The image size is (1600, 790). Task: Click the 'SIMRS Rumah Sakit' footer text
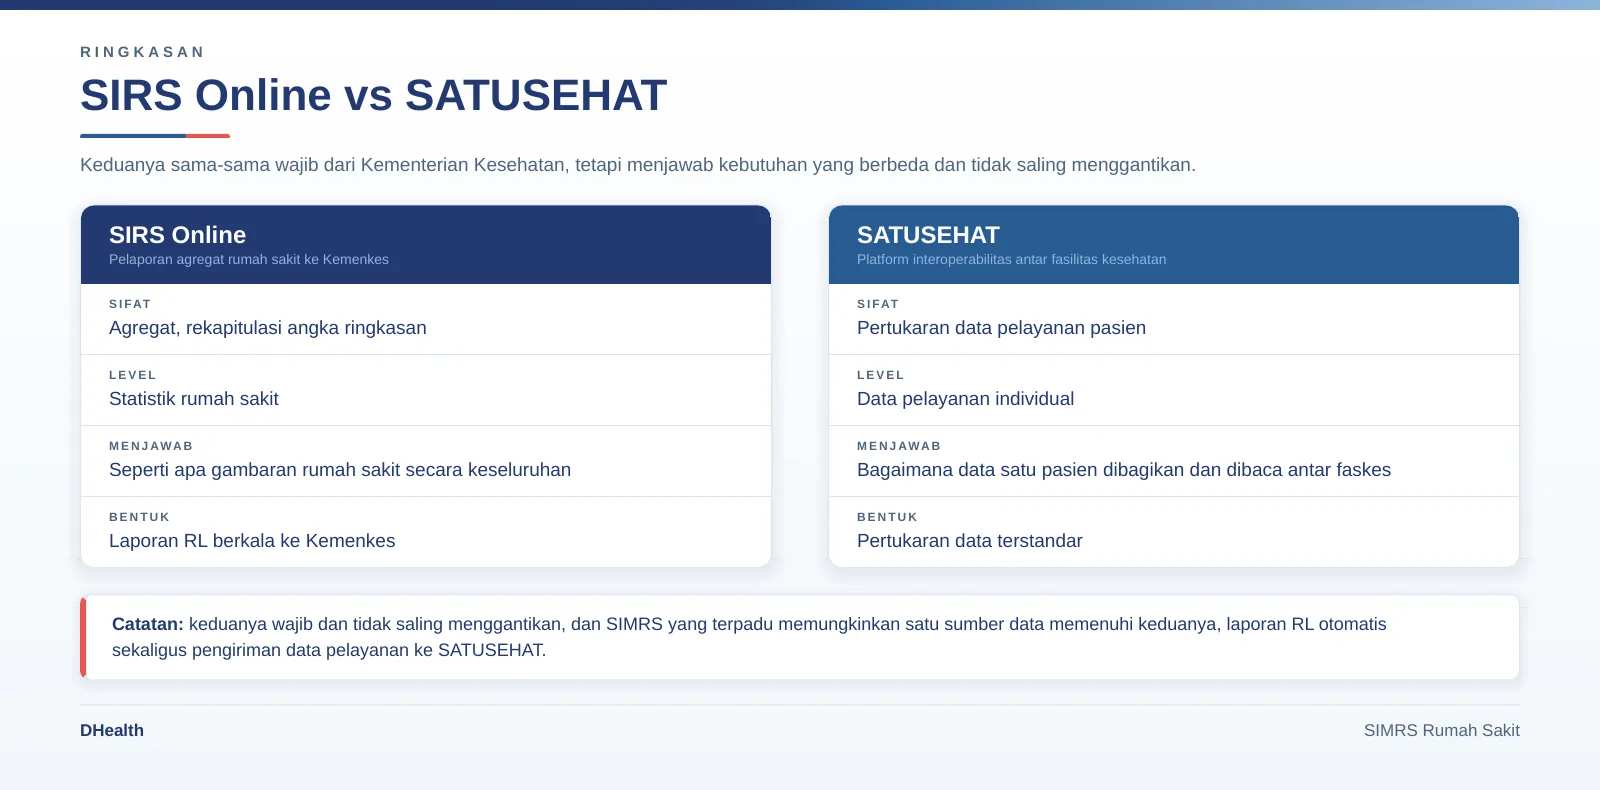(1442, 731)
